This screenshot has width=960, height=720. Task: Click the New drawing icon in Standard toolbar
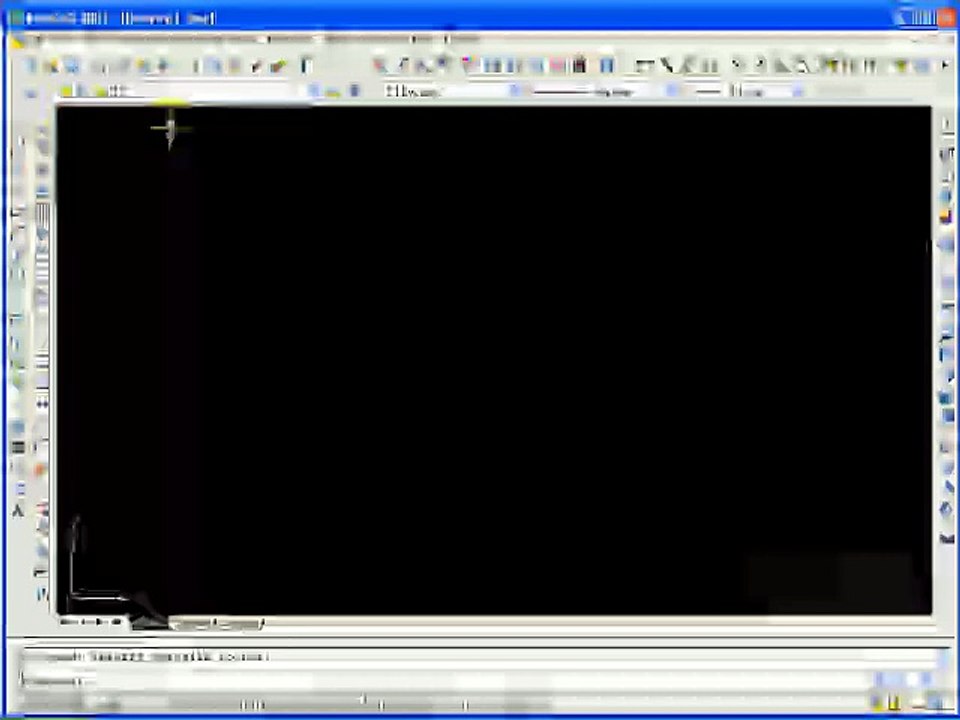click(31, 66)
